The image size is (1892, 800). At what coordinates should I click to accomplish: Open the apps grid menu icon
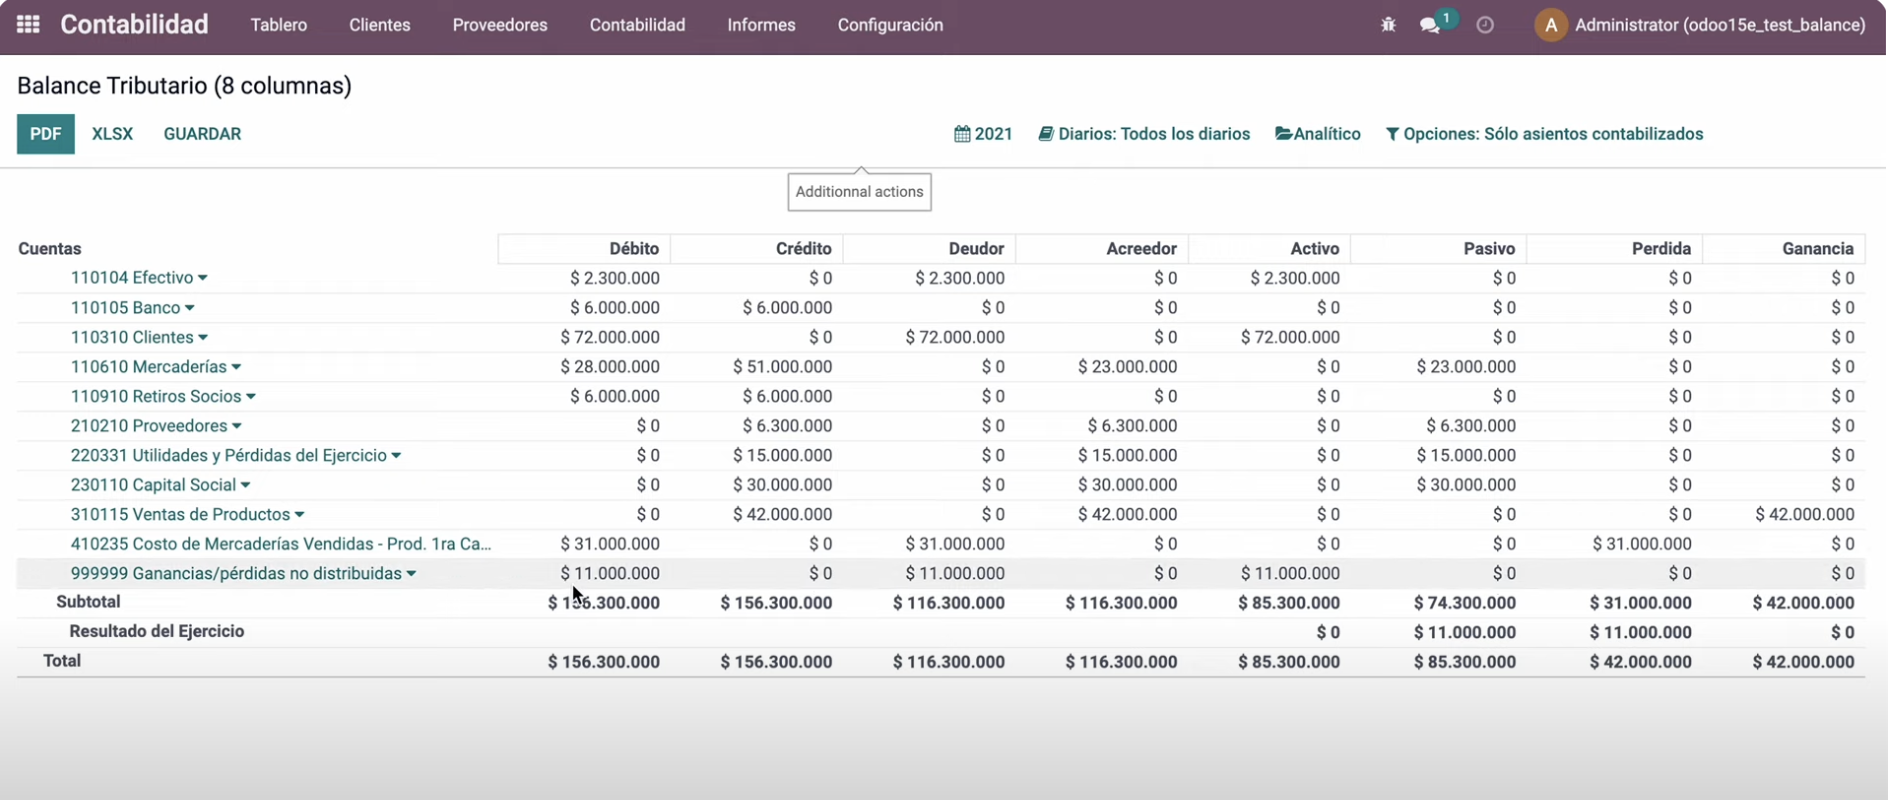tap(28, 25)
